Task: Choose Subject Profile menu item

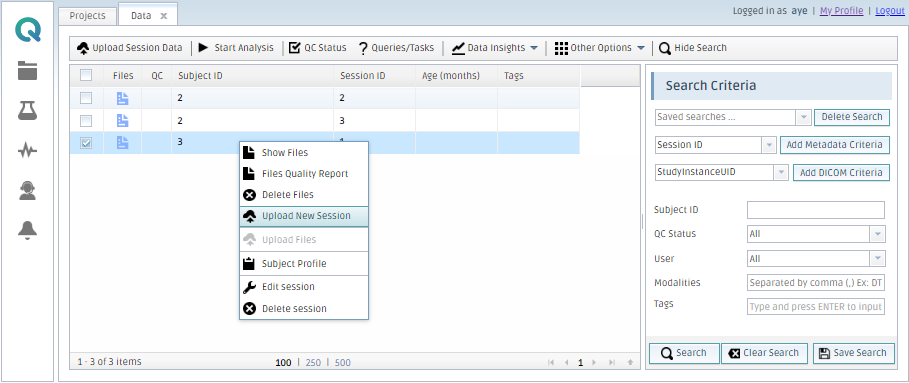Action: (x=304, y=264)
